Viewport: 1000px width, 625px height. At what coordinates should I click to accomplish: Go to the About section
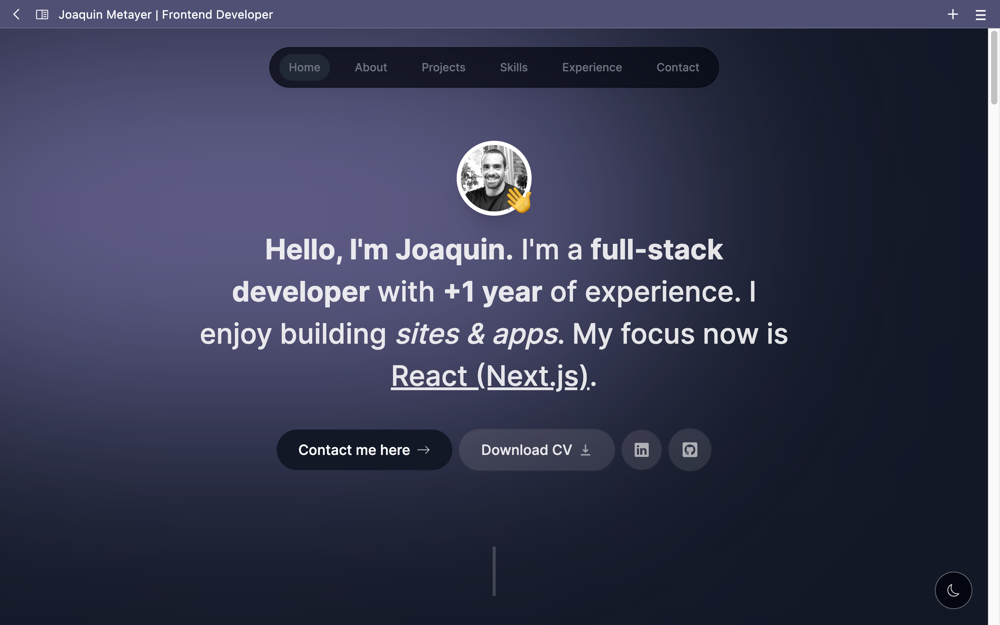pyautogui.click(x=371, y=68)
